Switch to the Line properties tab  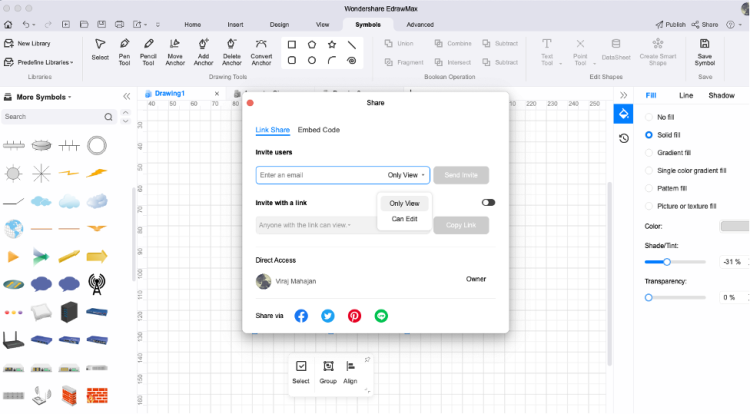click(x=686, y=96)
